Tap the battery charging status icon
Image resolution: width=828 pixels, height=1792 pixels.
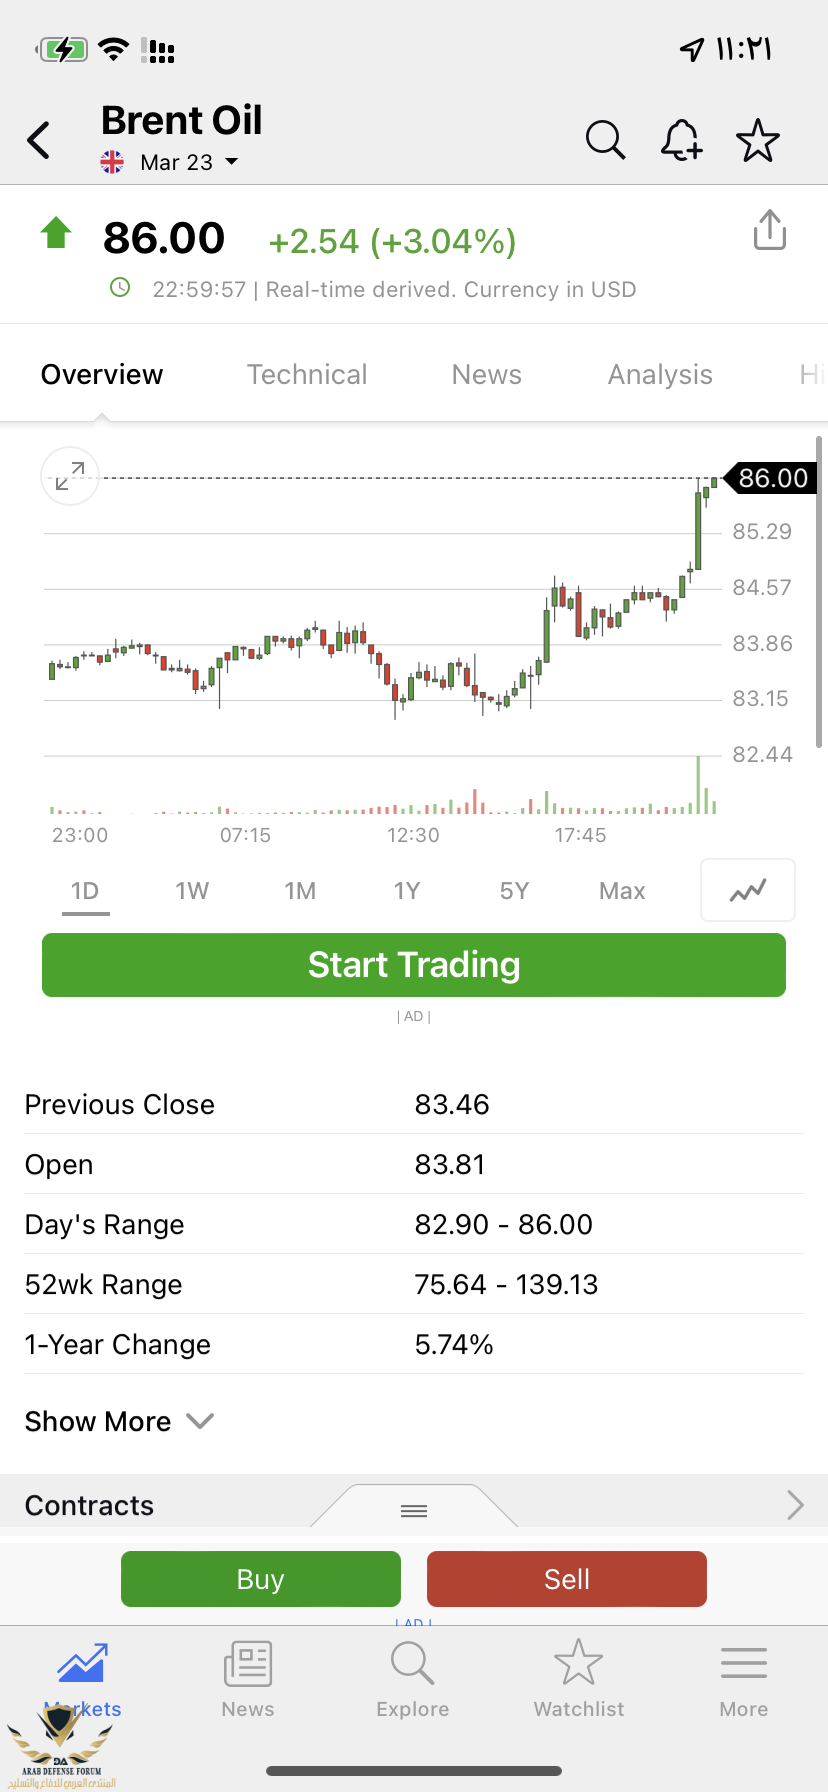tap(62, 48)
